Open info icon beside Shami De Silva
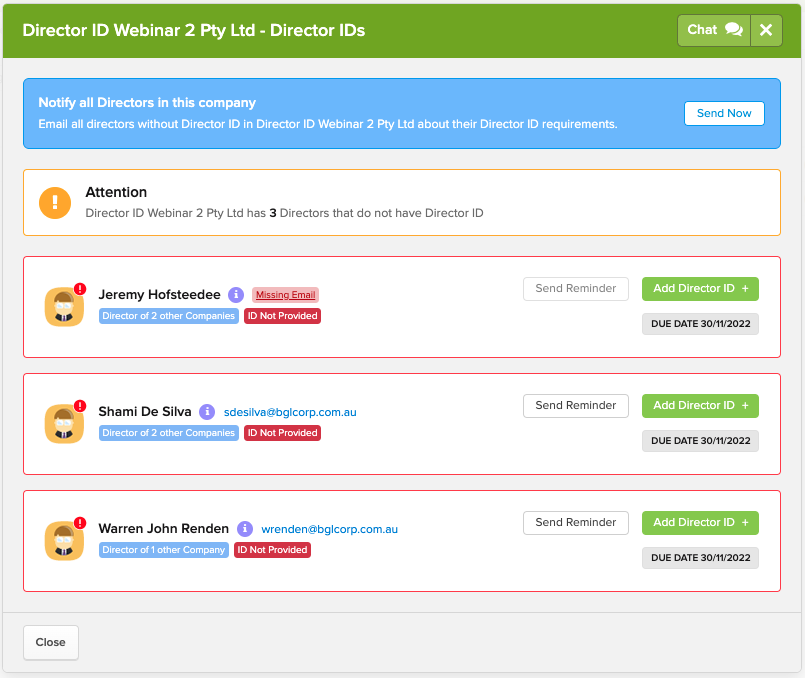The width and height of the screenshot is (805, 678). point(207,412)
